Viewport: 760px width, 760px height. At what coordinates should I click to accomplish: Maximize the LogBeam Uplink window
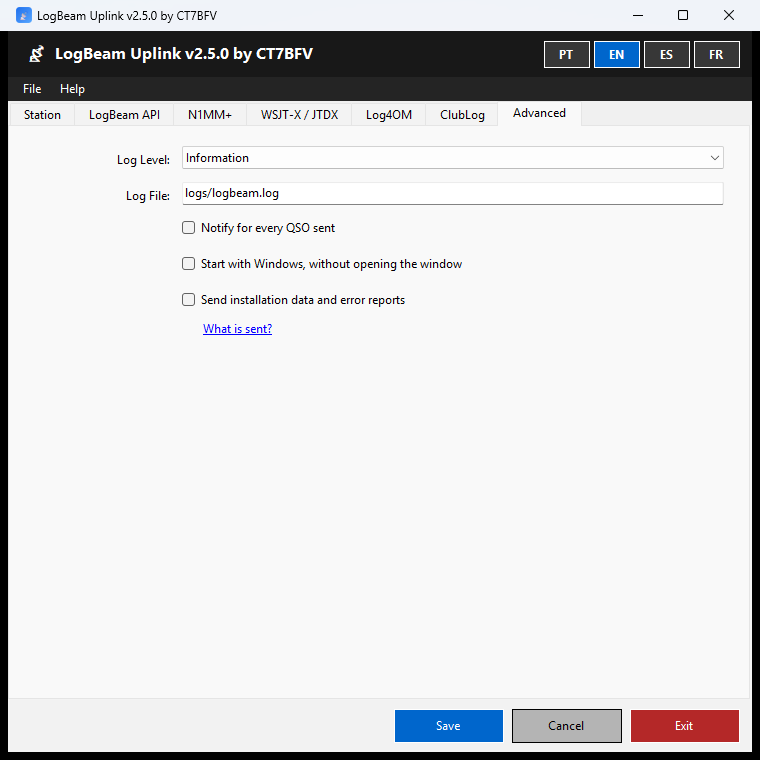tap(683, 16)
